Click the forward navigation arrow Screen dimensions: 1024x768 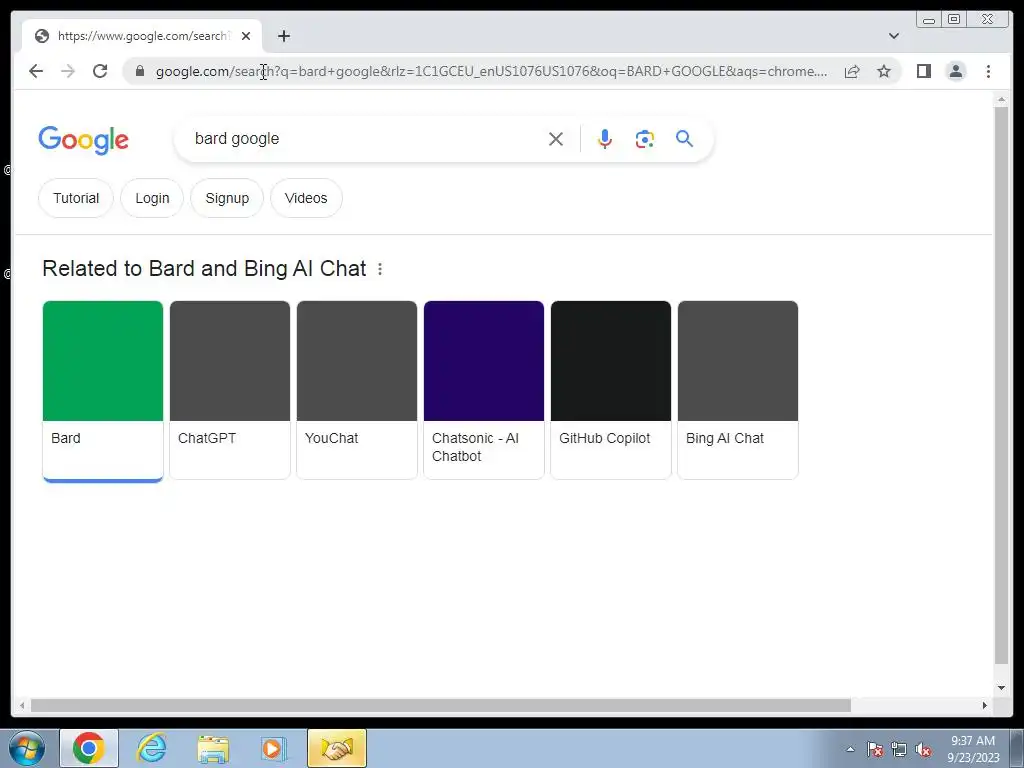[68, 71]
